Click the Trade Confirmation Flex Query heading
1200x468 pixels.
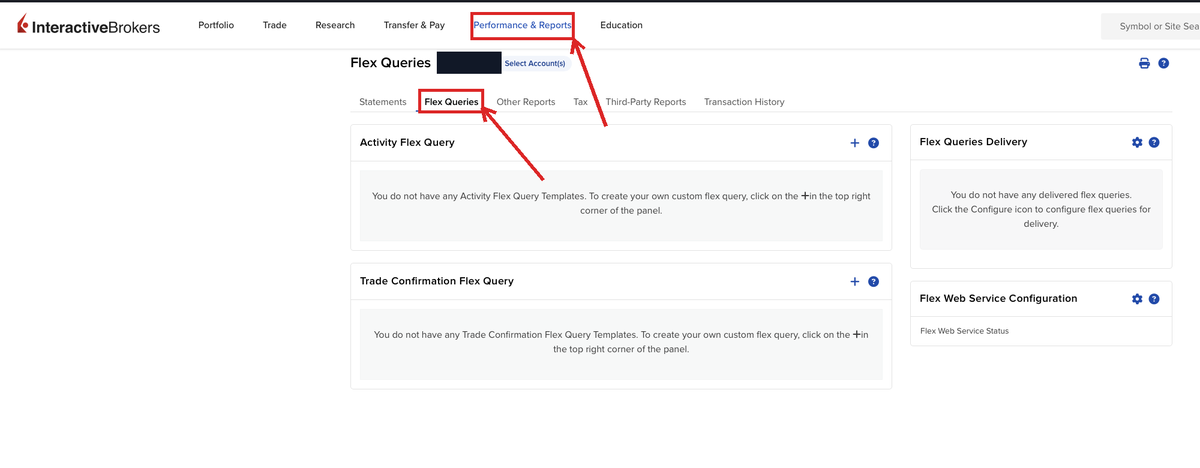437,281
